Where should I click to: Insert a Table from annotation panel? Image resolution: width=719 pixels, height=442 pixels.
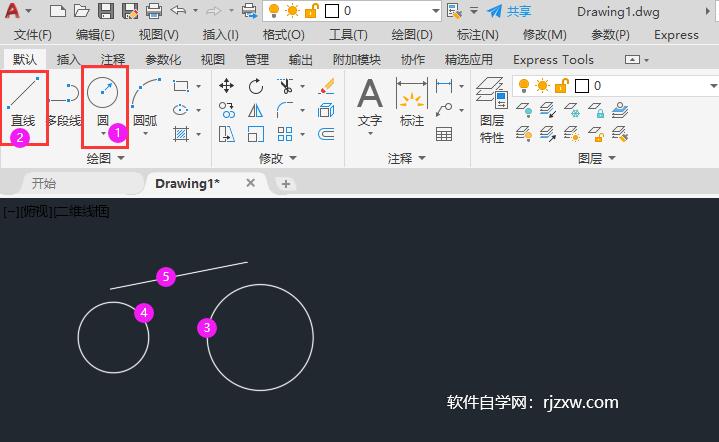point(443,134)
